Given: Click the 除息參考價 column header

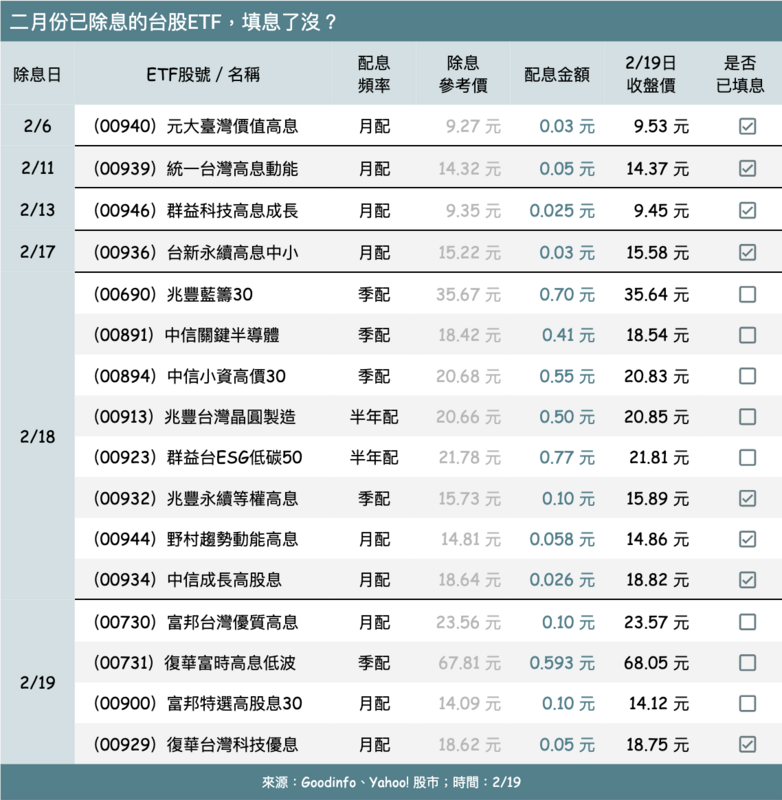Looking at the screenshot, I should point(463,74).
